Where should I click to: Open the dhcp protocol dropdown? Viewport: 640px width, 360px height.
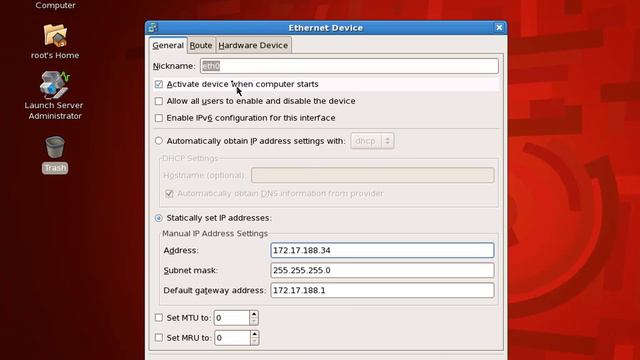tap(372, 141)
